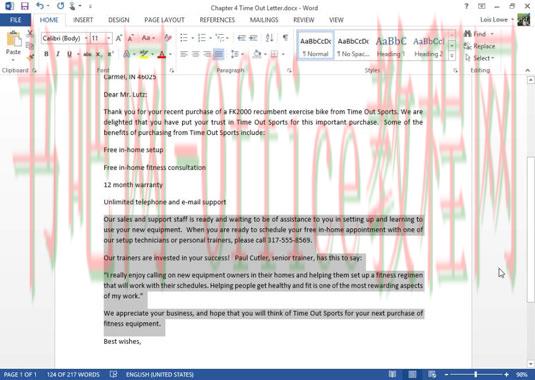Open the font name dropdown

(86, 38)
